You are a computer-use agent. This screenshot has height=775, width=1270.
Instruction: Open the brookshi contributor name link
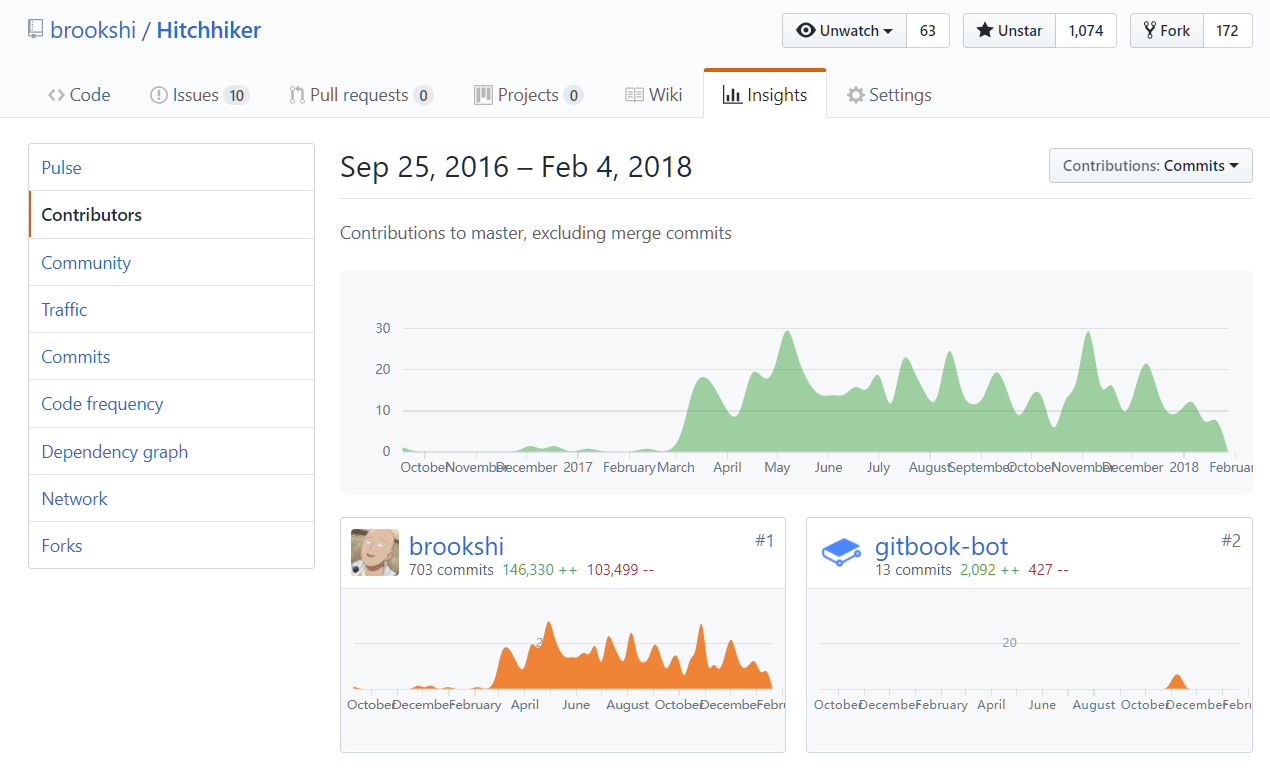pos(456,546)
